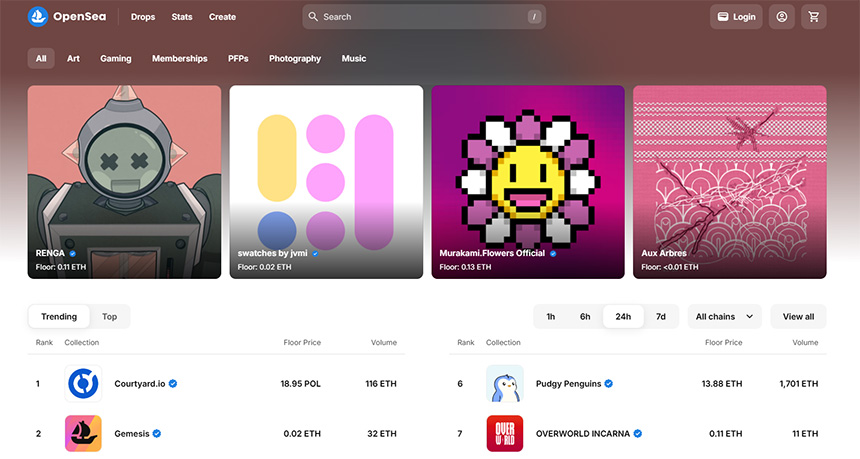The width and height of the screenshot is (860, 459).
Task: Select the 7d time range
Action: (661, 316)
